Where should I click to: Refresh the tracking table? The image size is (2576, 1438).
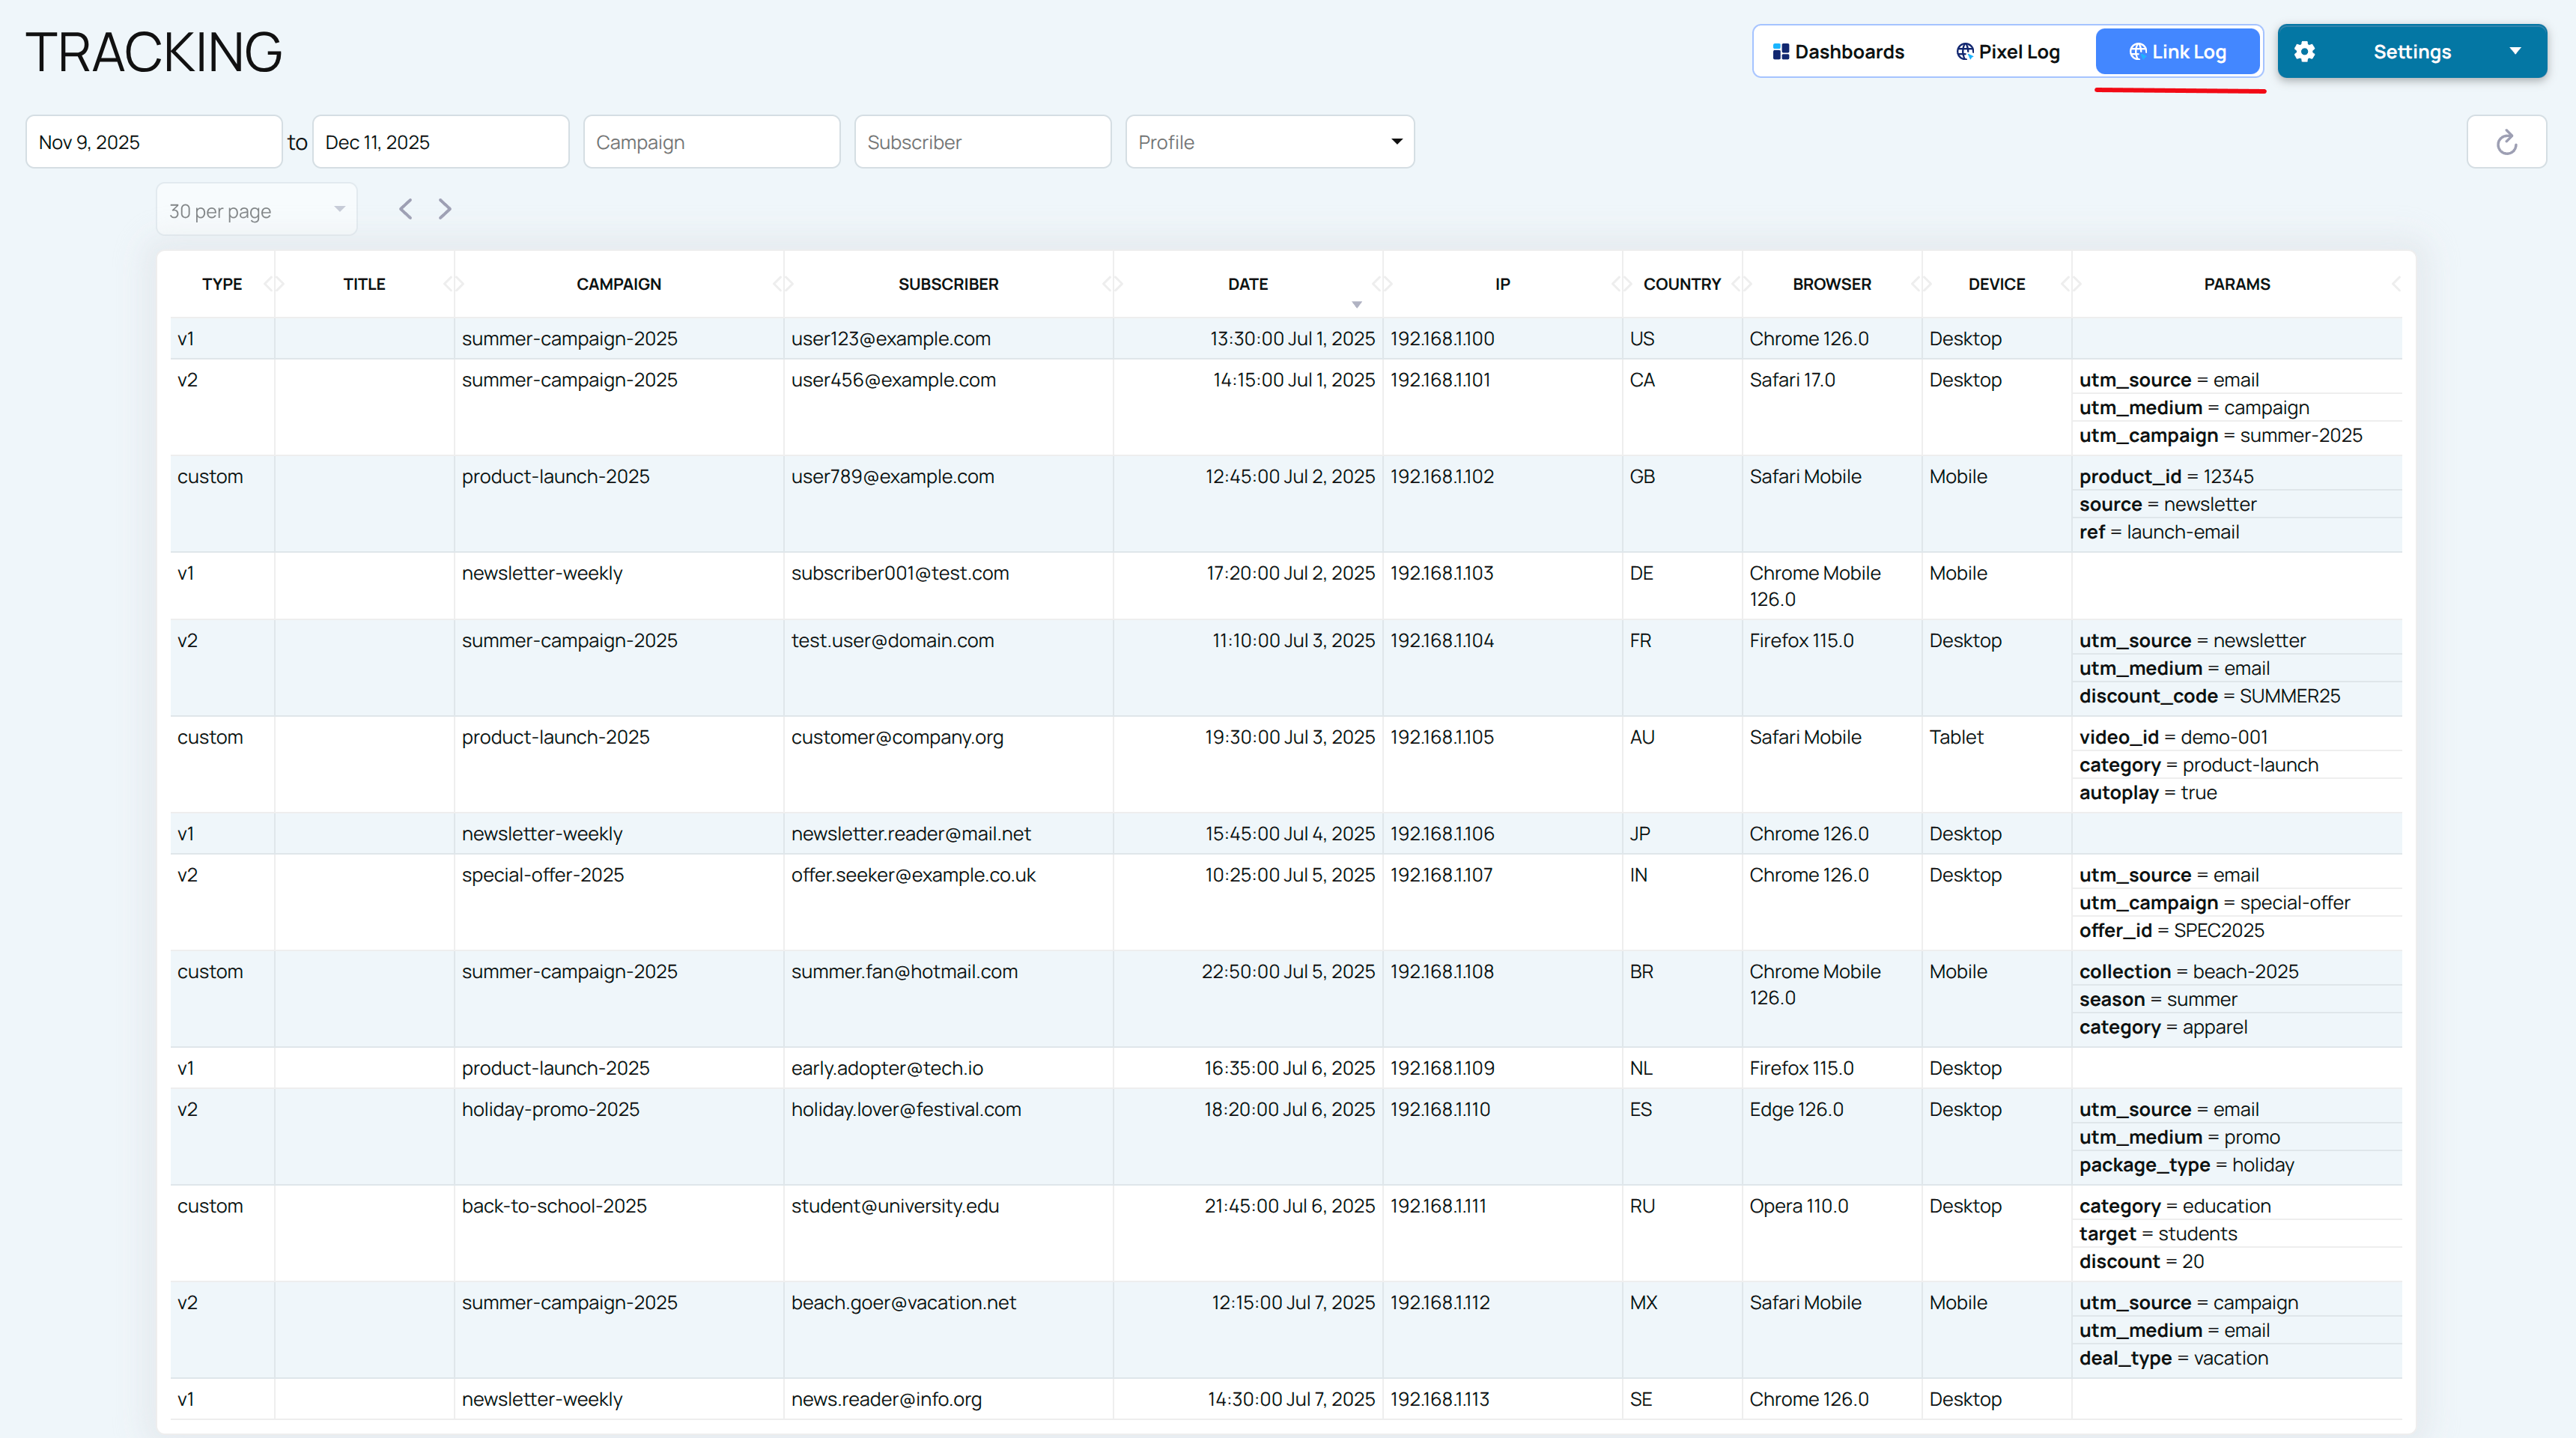[x=2505, y=141]
